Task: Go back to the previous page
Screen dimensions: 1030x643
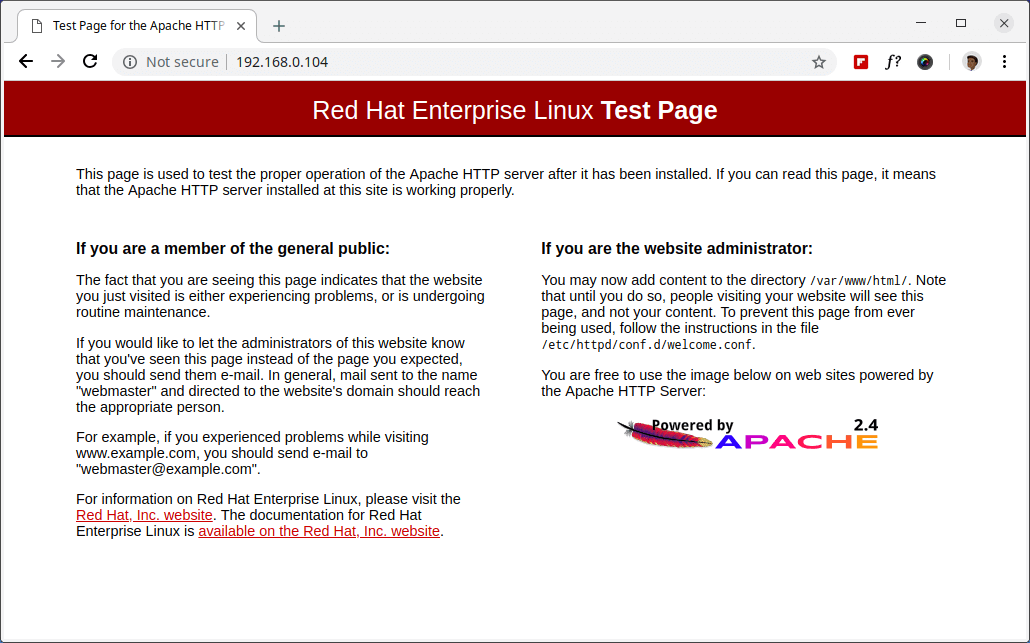Action: [26, 62]
